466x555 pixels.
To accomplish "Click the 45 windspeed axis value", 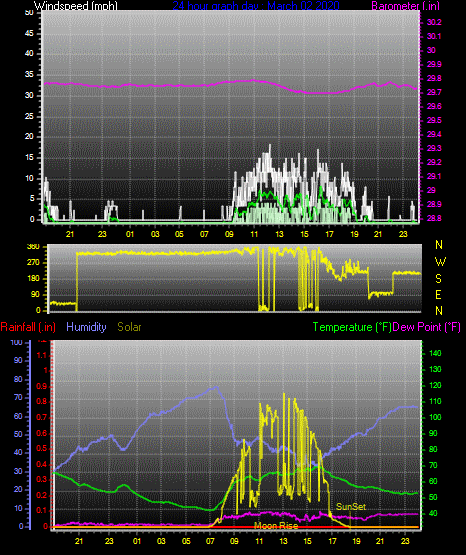I will coord(29,34).
